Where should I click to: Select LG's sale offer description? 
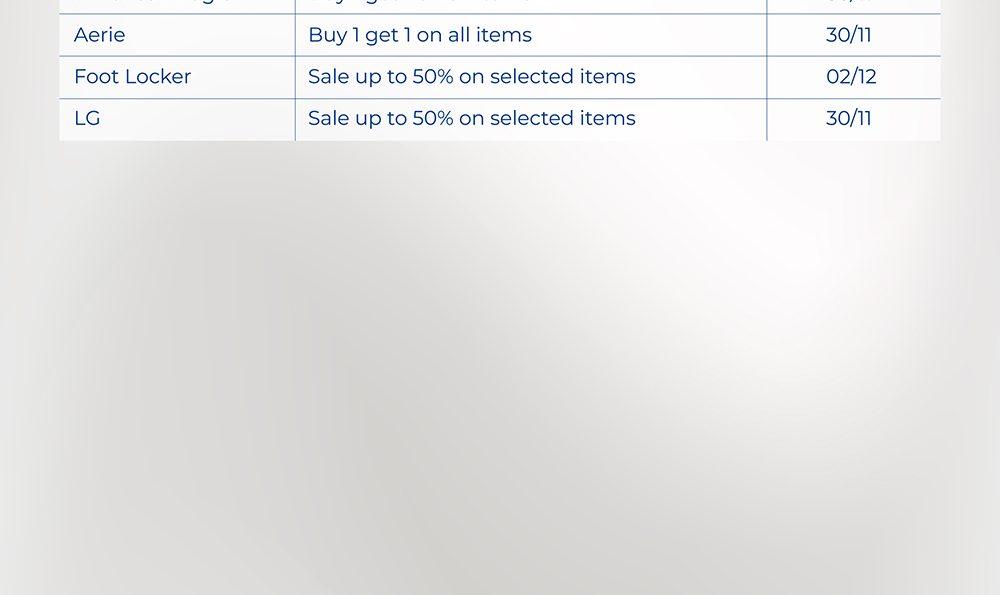471,118
